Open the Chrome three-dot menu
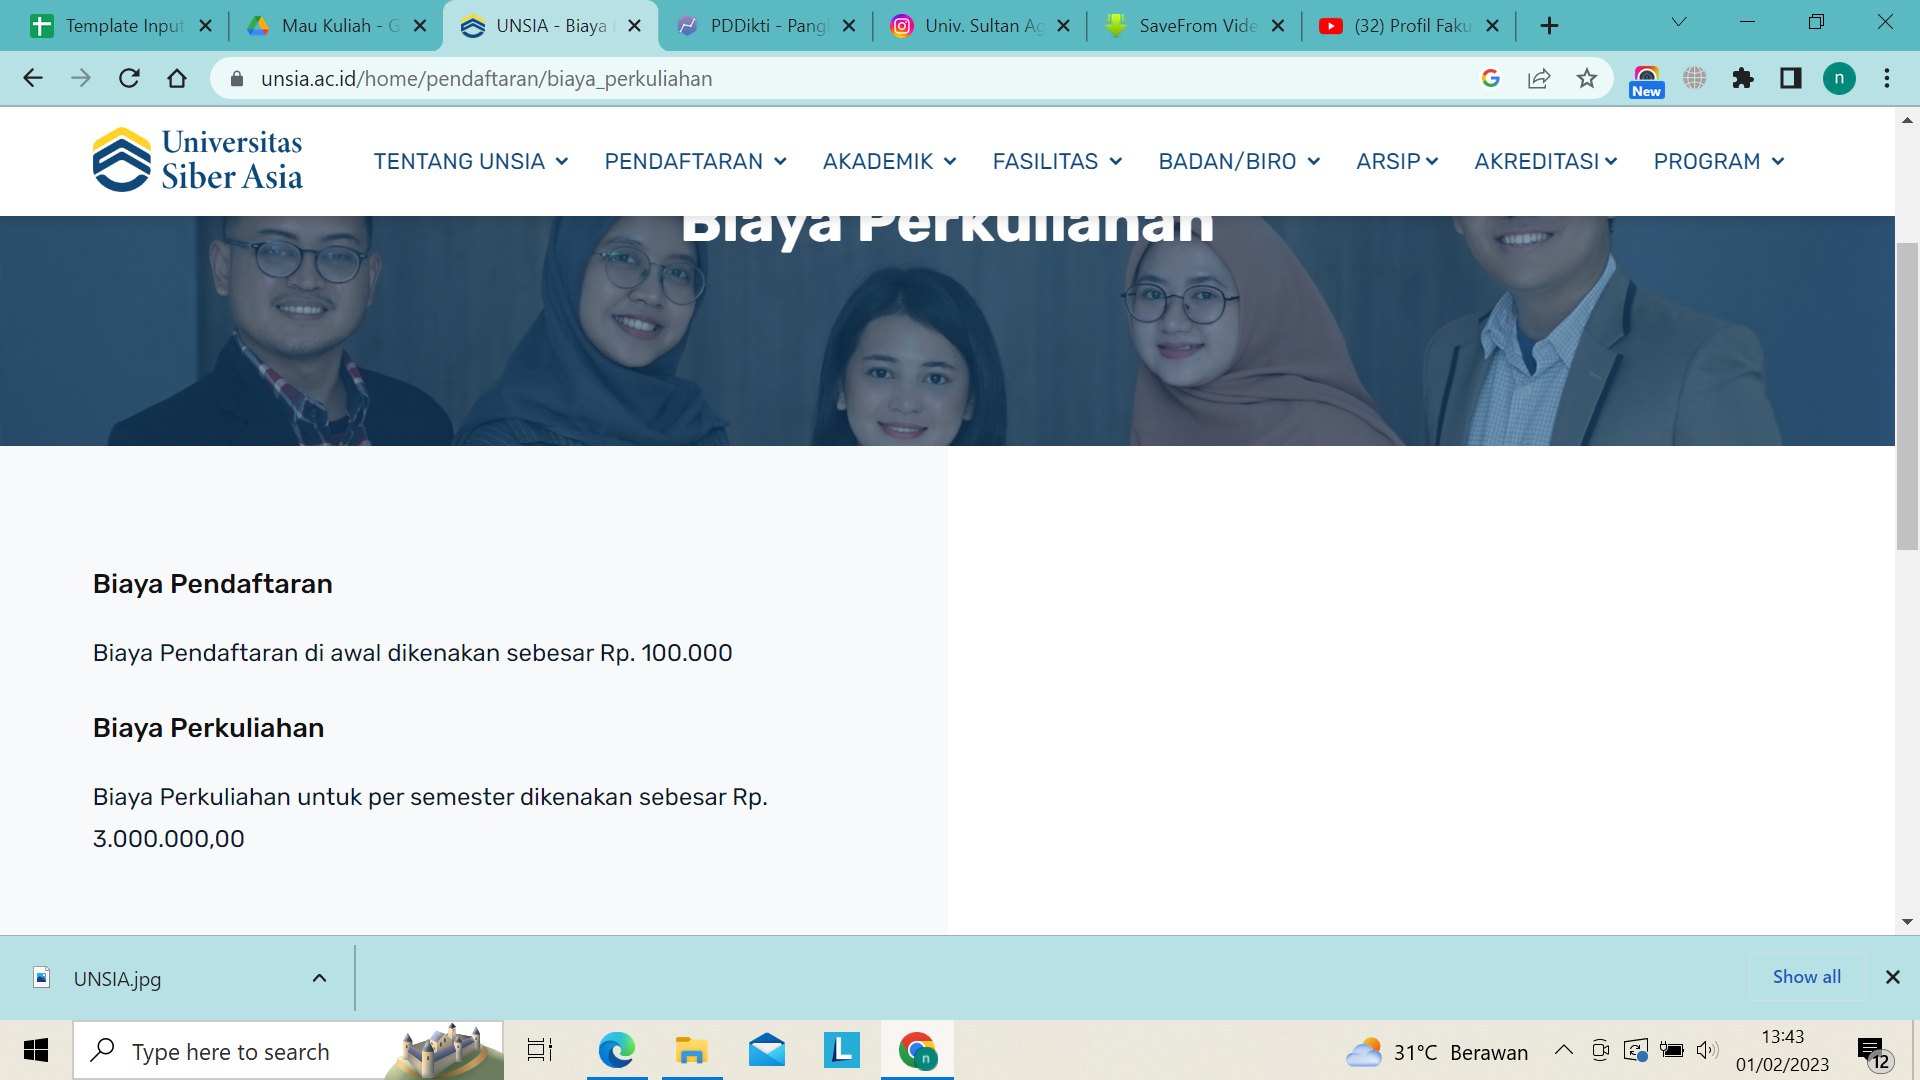The height and width of the screenshot is (1080, 1920). click(1887, 78)
